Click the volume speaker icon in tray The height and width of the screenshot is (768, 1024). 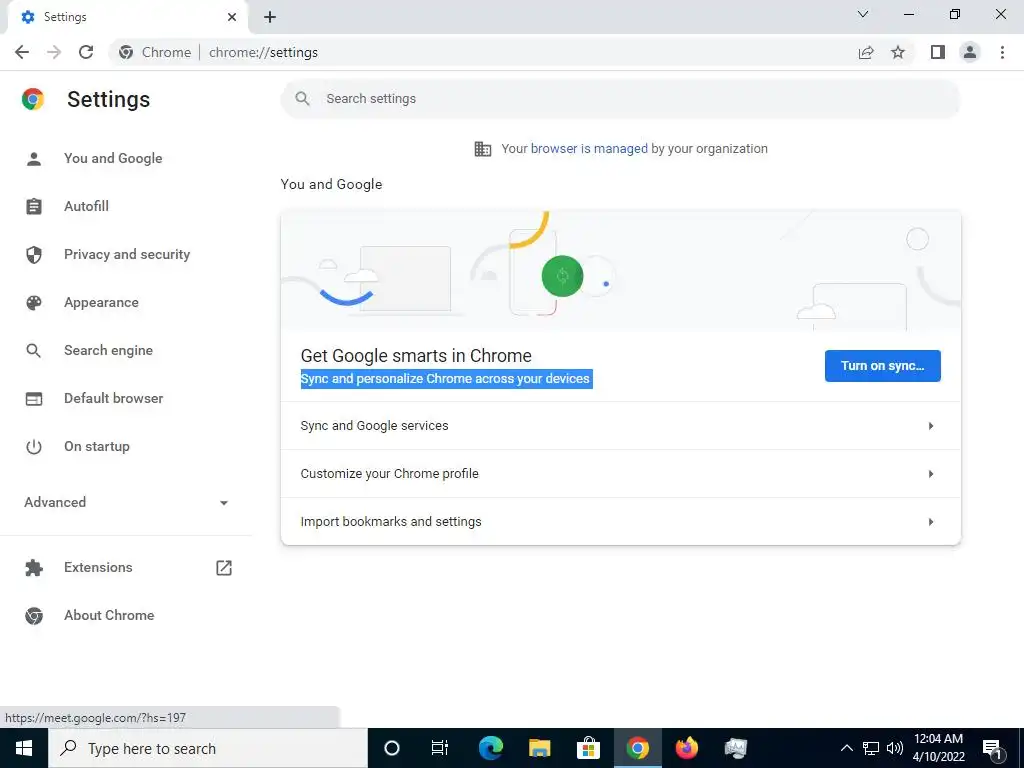(895, 748)
